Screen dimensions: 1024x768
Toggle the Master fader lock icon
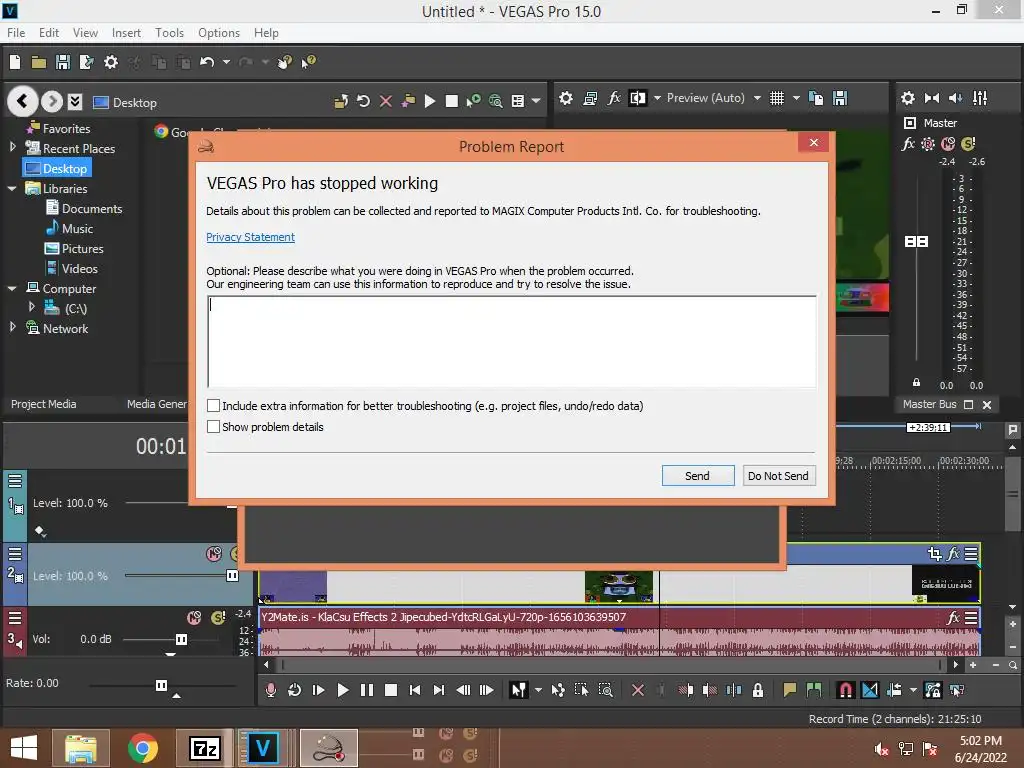916,383
